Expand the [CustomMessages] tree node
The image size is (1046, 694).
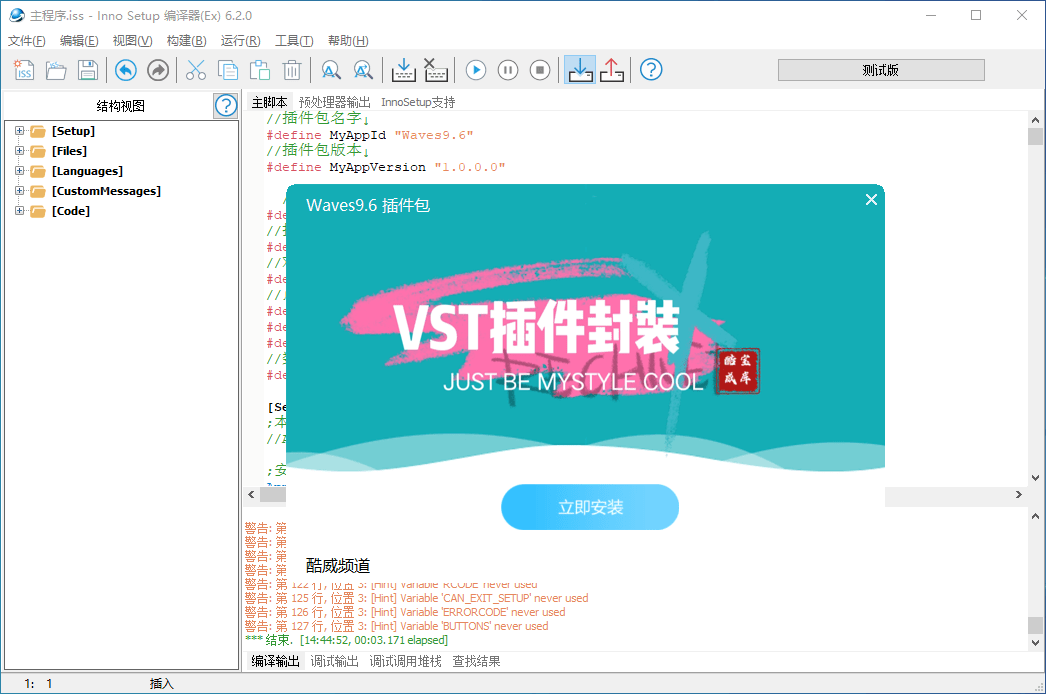click(19, 191)
